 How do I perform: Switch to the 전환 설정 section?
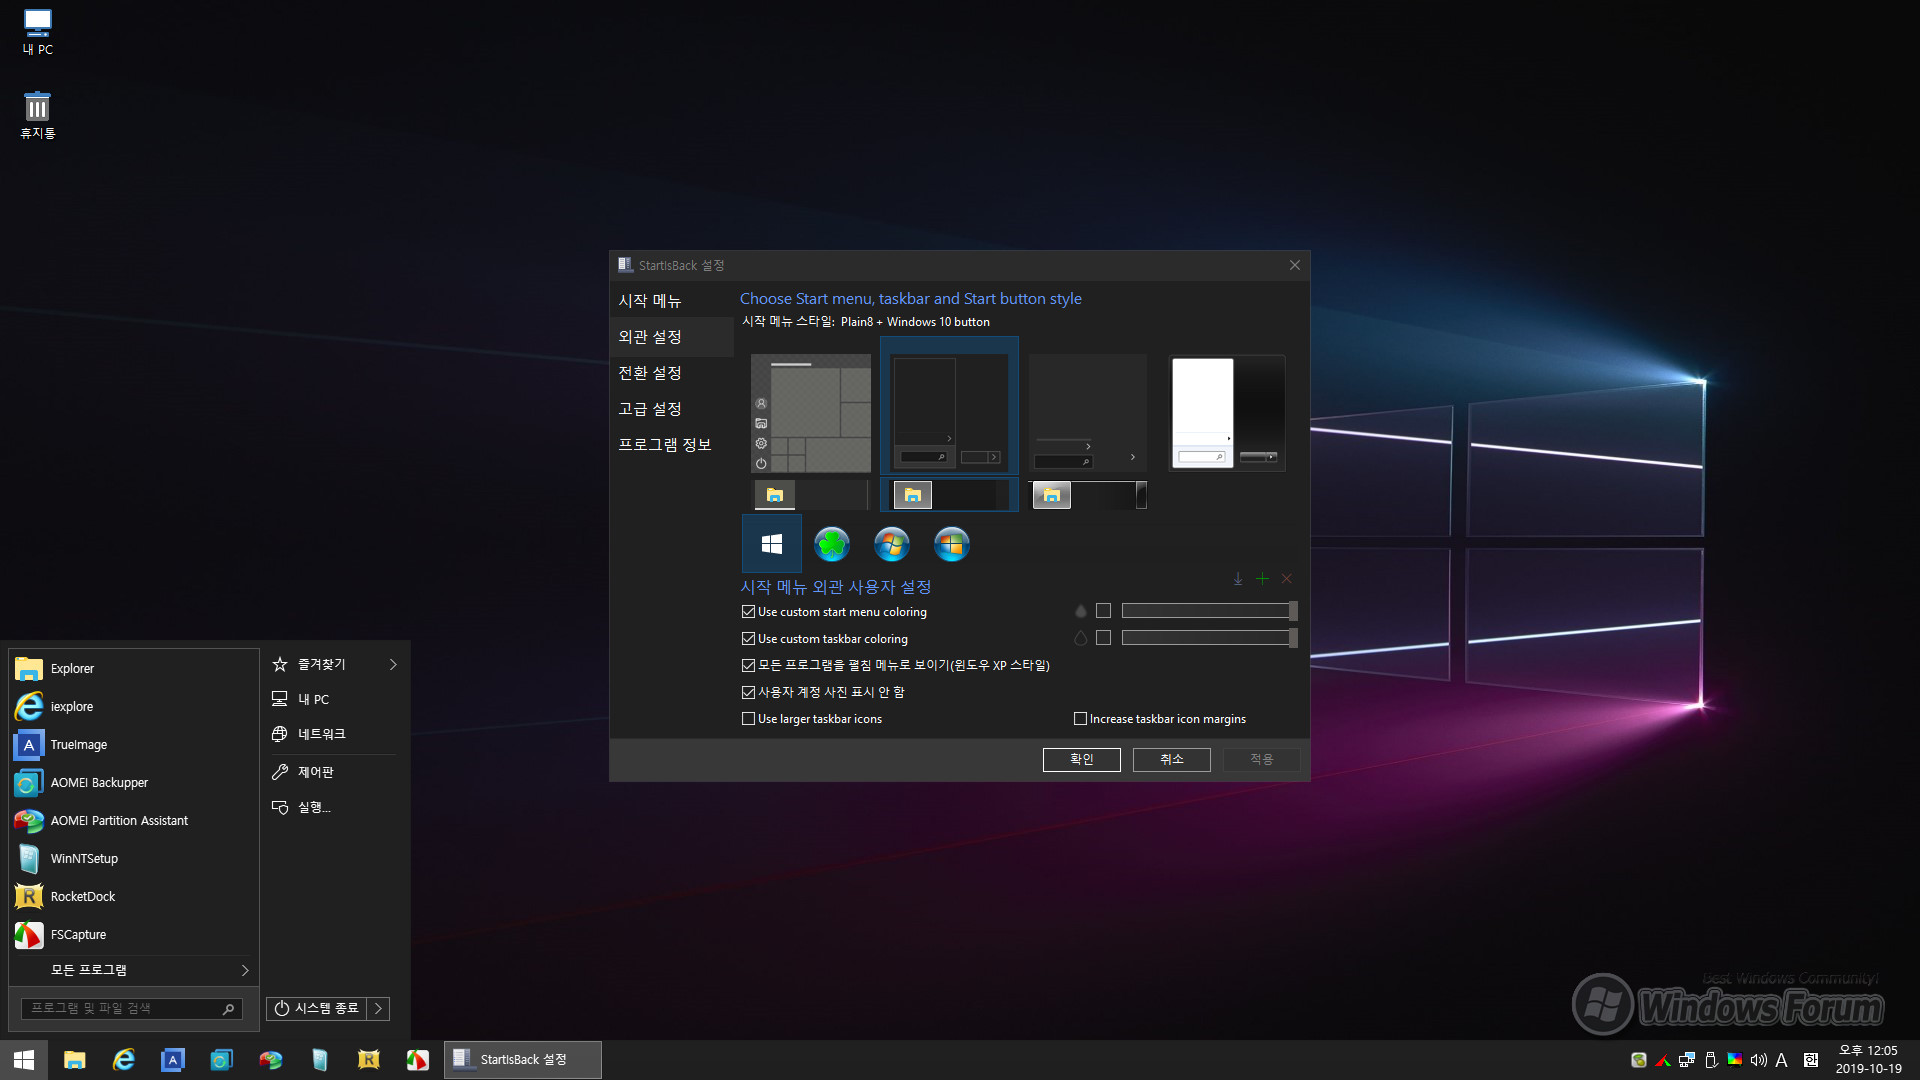[672, 373]
